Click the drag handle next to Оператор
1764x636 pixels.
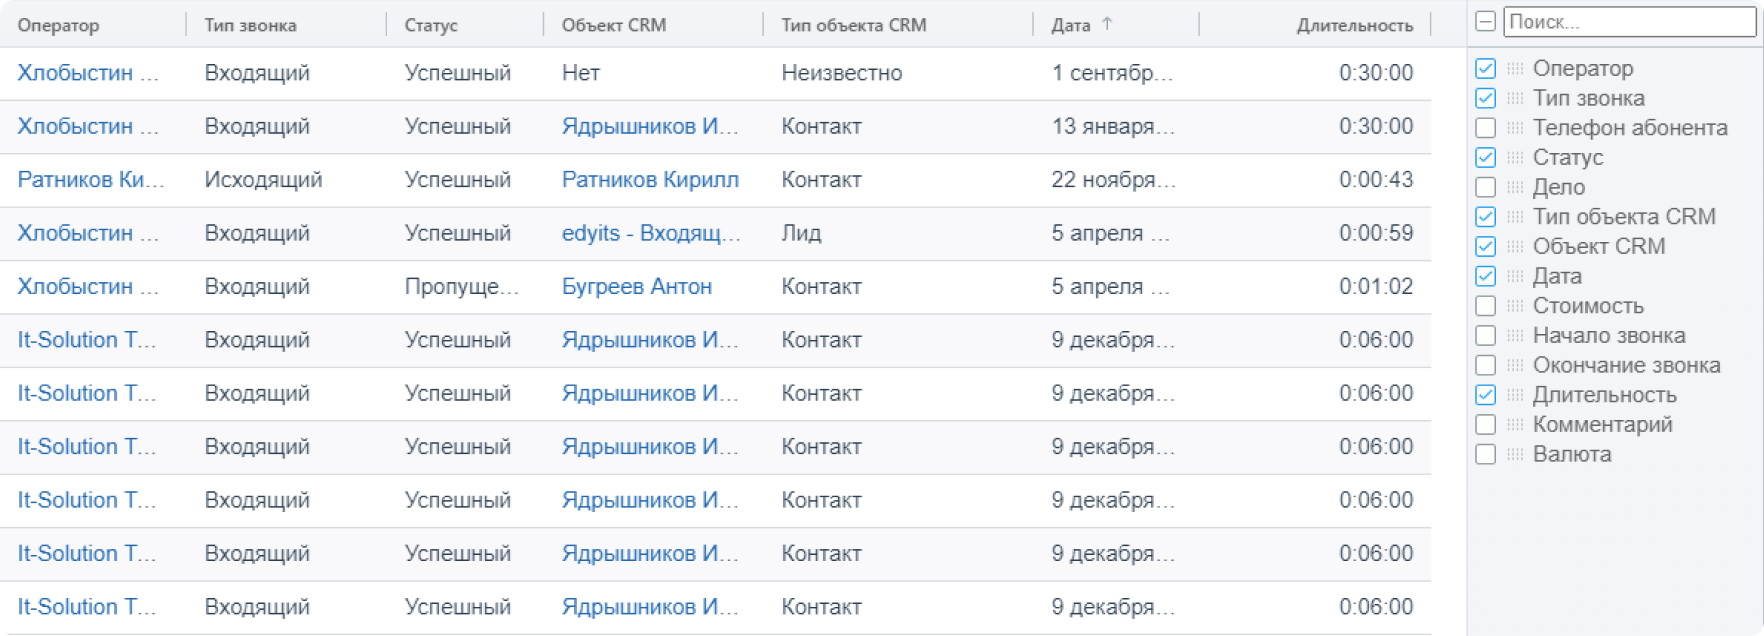1515,69
